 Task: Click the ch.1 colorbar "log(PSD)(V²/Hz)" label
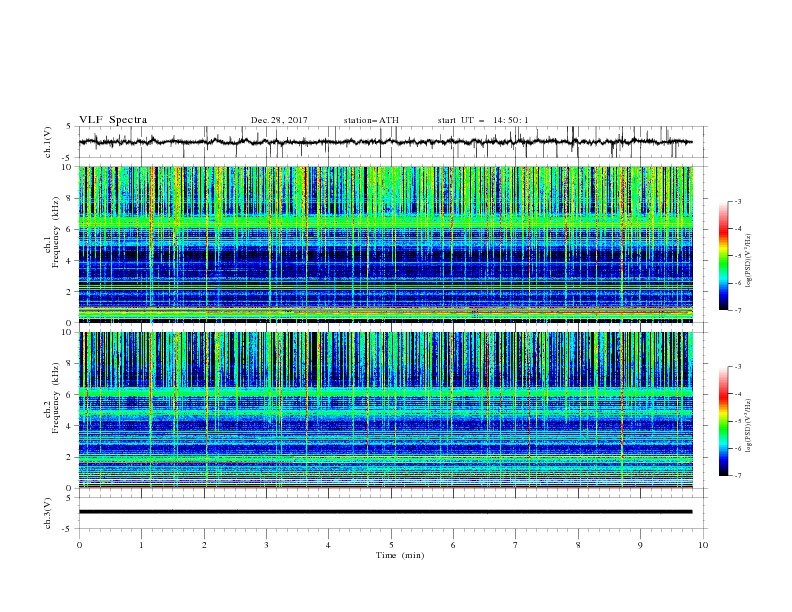coord(748,261)
